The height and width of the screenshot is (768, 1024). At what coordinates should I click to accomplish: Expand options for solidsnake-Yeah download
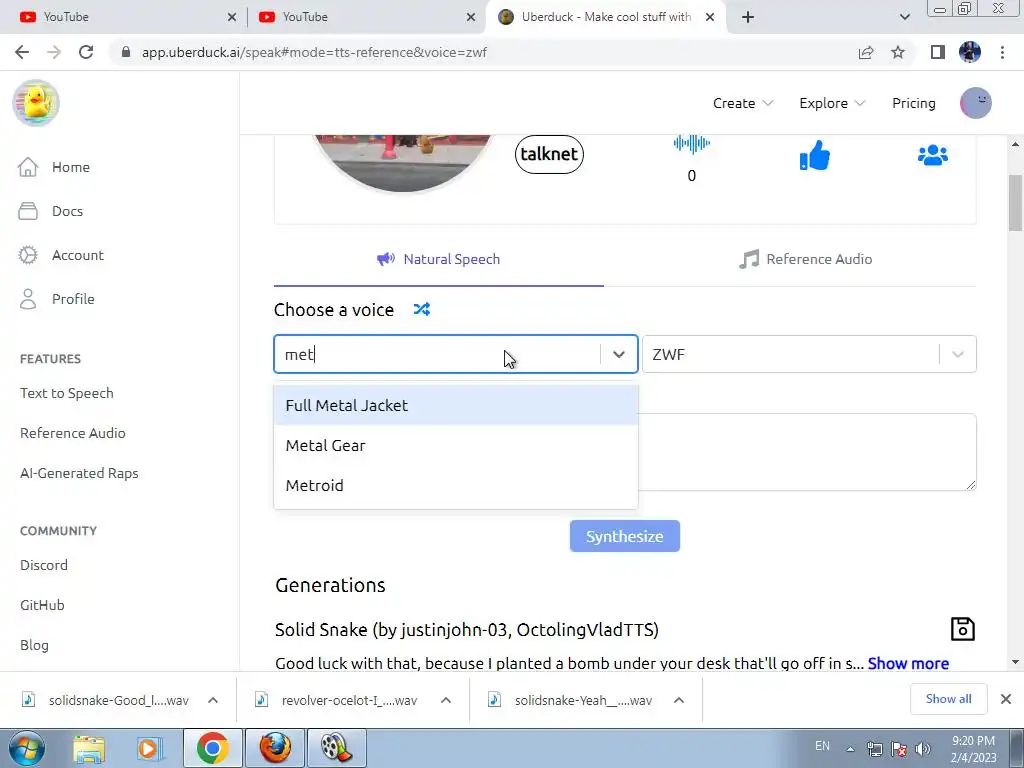679,699
